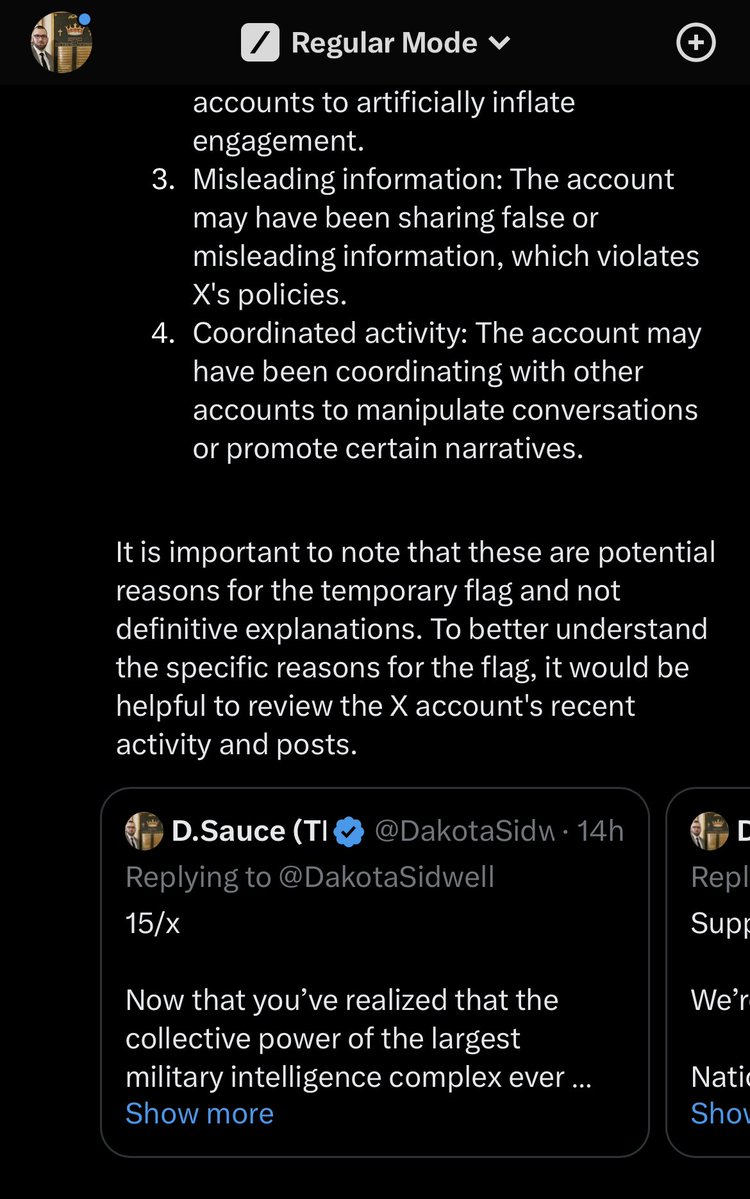
Task: Open the profile avatar in the top bar
Action: click(x=61, y=43)
